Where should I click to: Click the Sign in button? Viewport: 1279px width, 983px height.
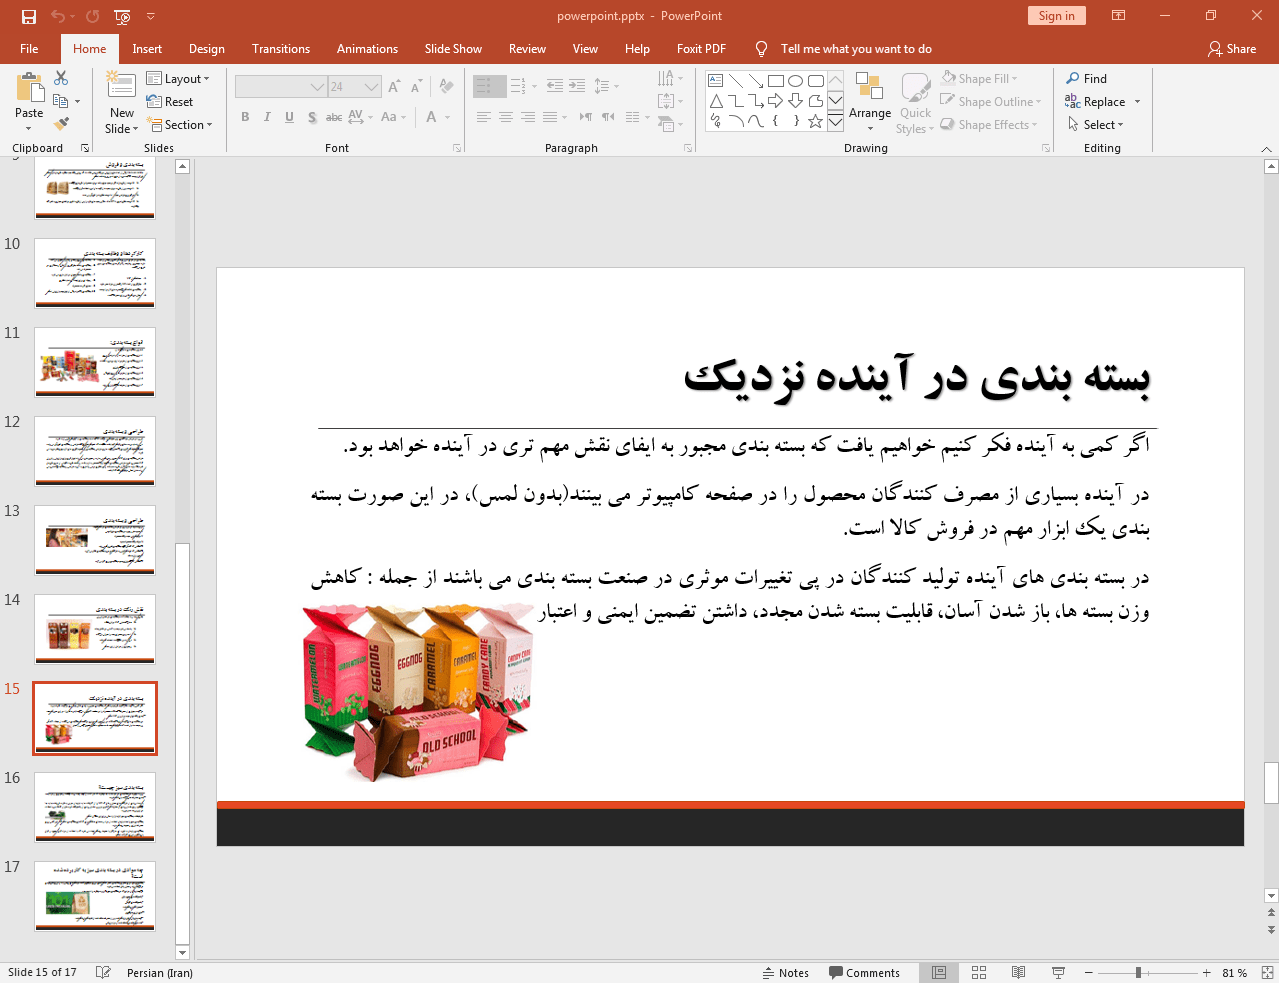[x=1056, y=15]
